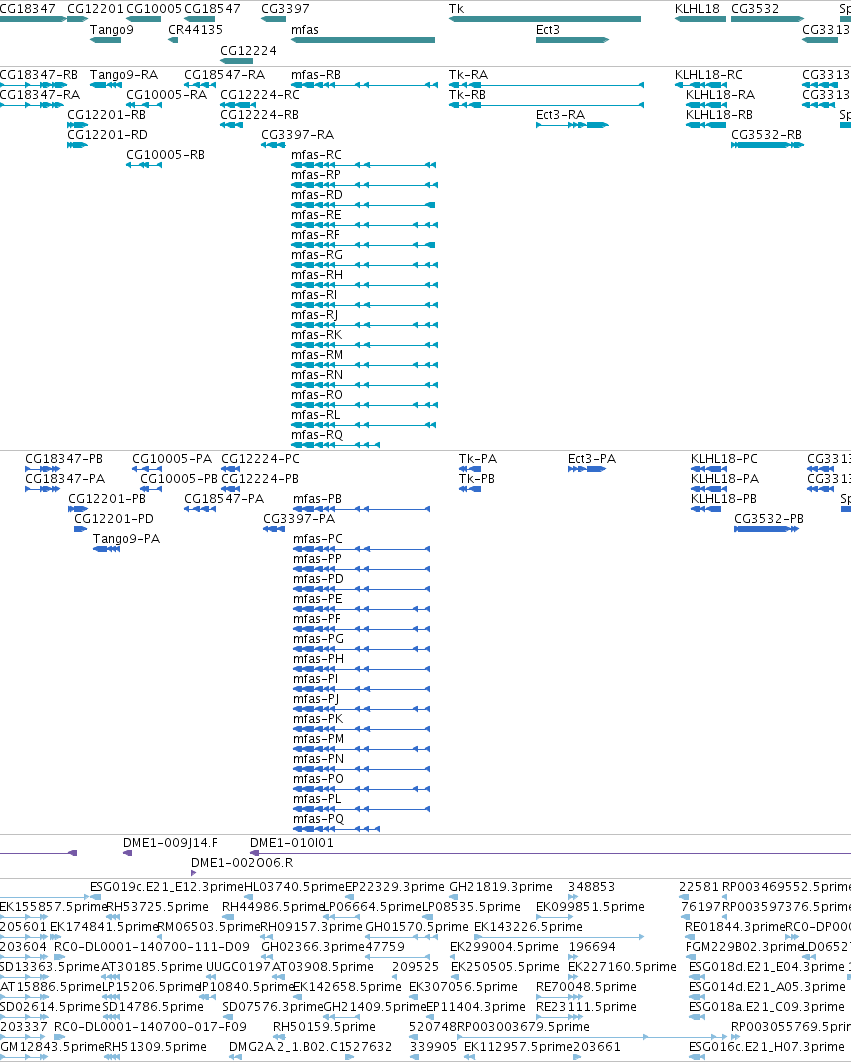This screenshot has width=851, height=1062.
Task: Click protein Ect3-PA
Action: [x=592, y=459]
